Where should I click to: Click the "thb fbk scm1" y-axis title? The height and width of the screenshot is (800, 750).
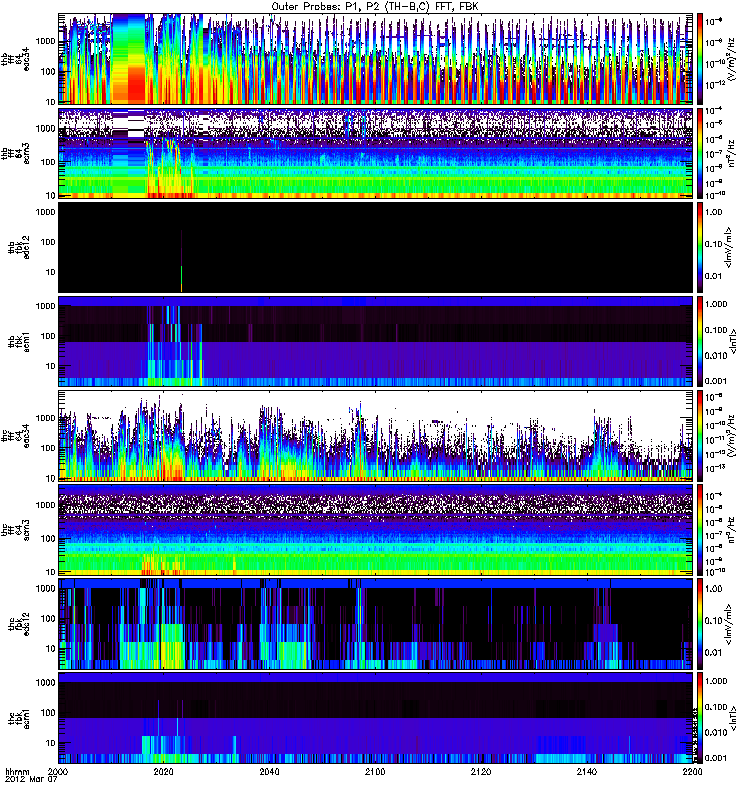pyautogui.click(x=19, y=341)
